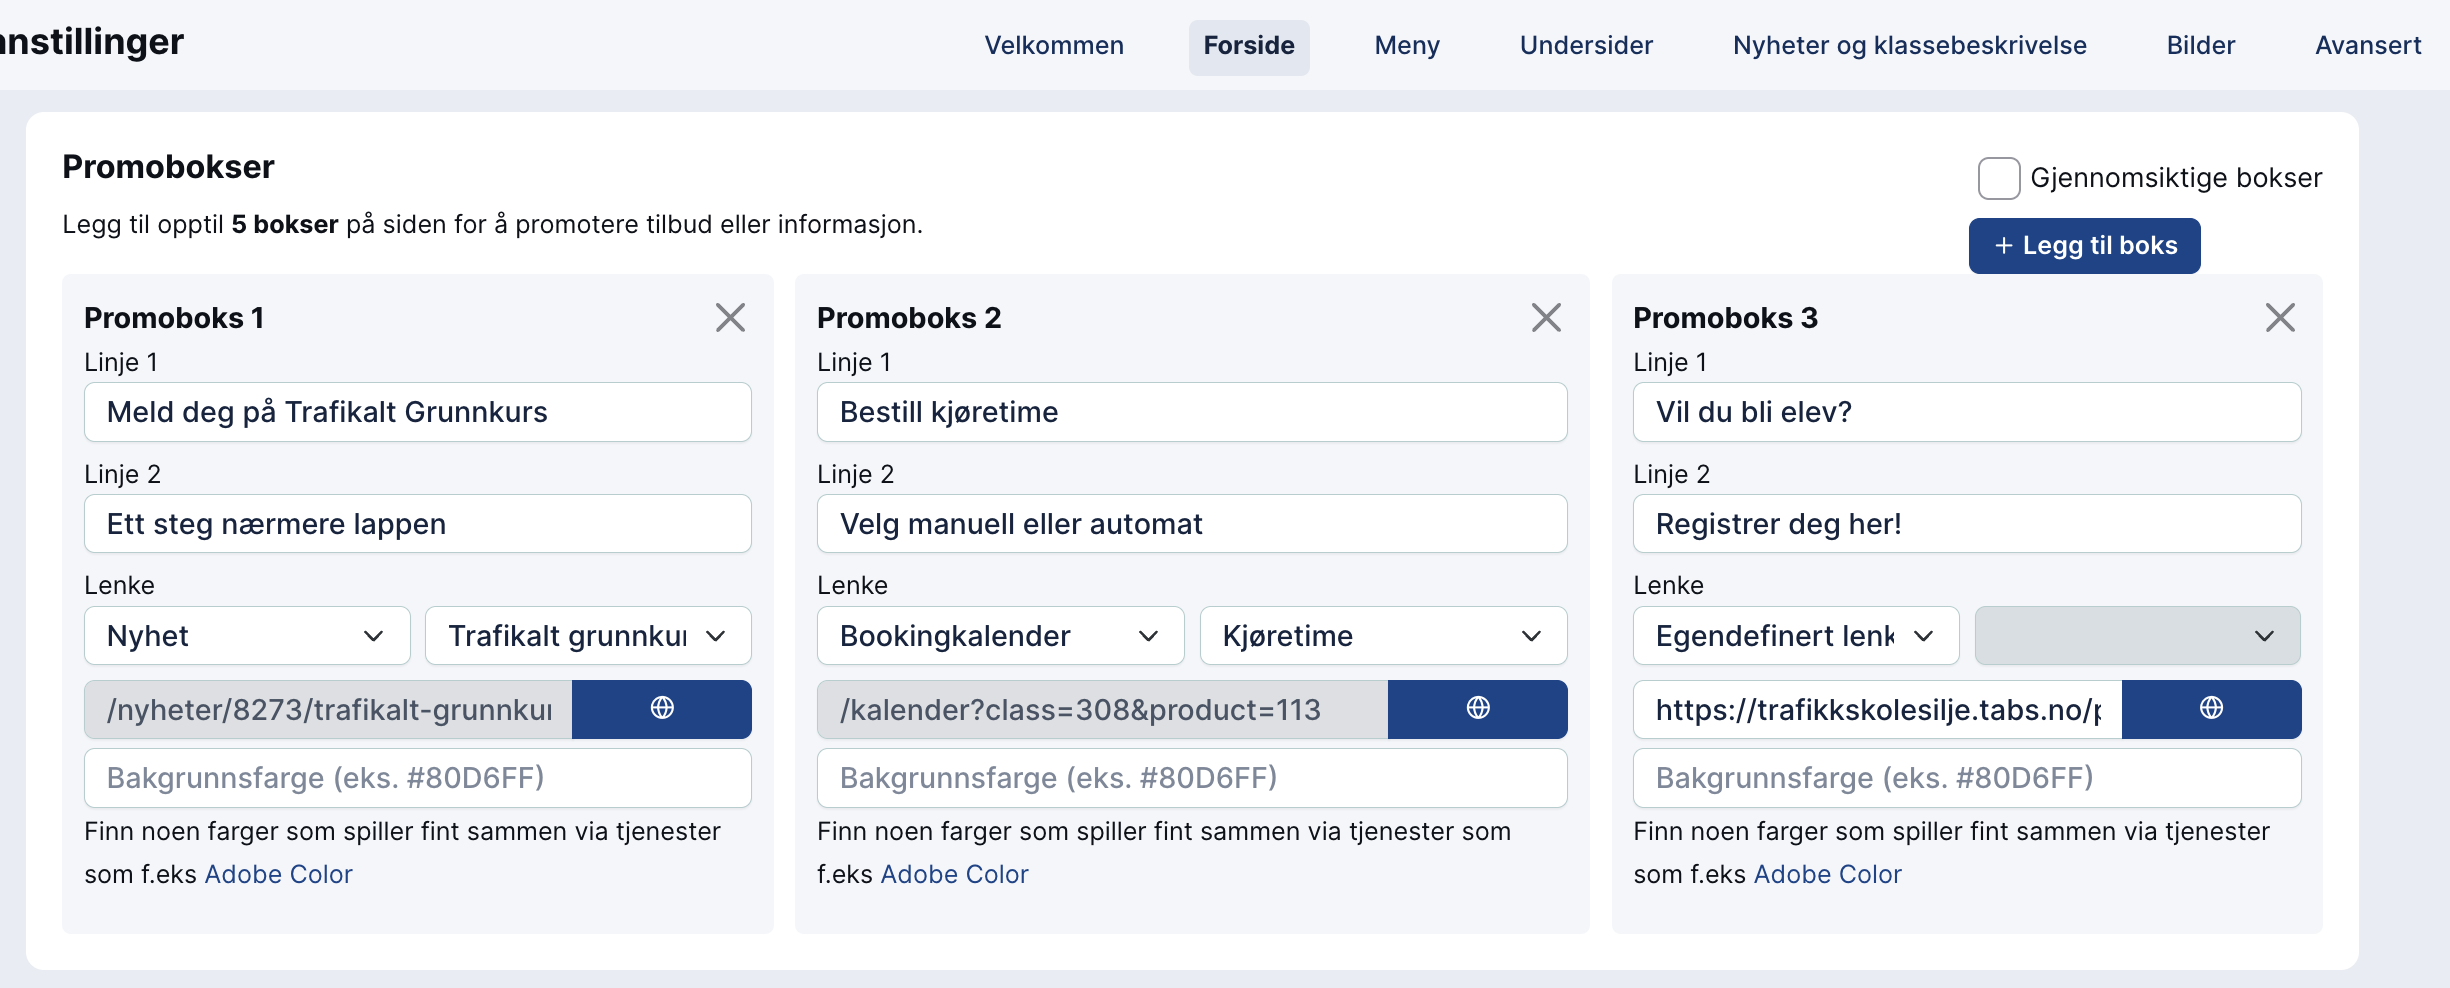Open the empty disabled dropdown in Promoboks 3
Screen dimensions: 2450x988
coord(2138,636)
